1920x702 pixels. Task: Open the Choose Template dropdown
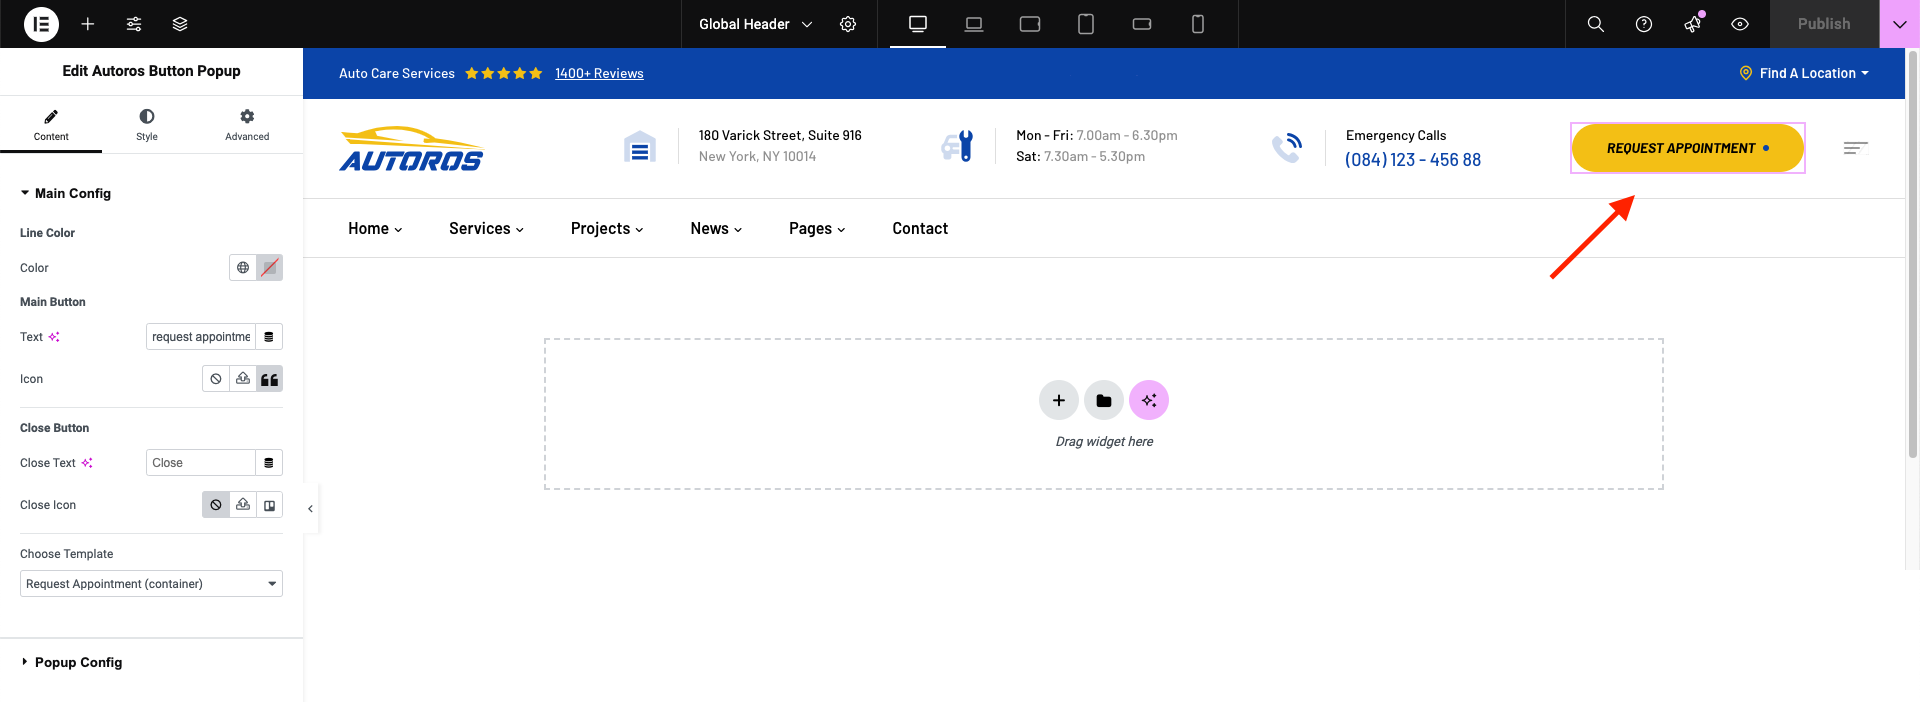(x=151, y=584)
